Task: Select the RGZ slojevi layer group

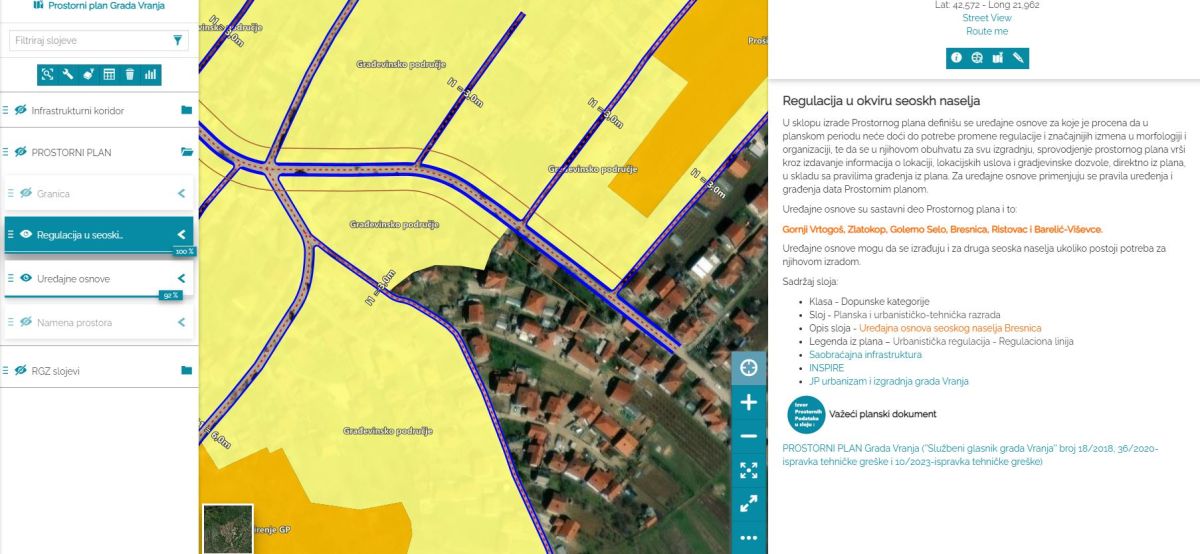Action: click(55, 370)
